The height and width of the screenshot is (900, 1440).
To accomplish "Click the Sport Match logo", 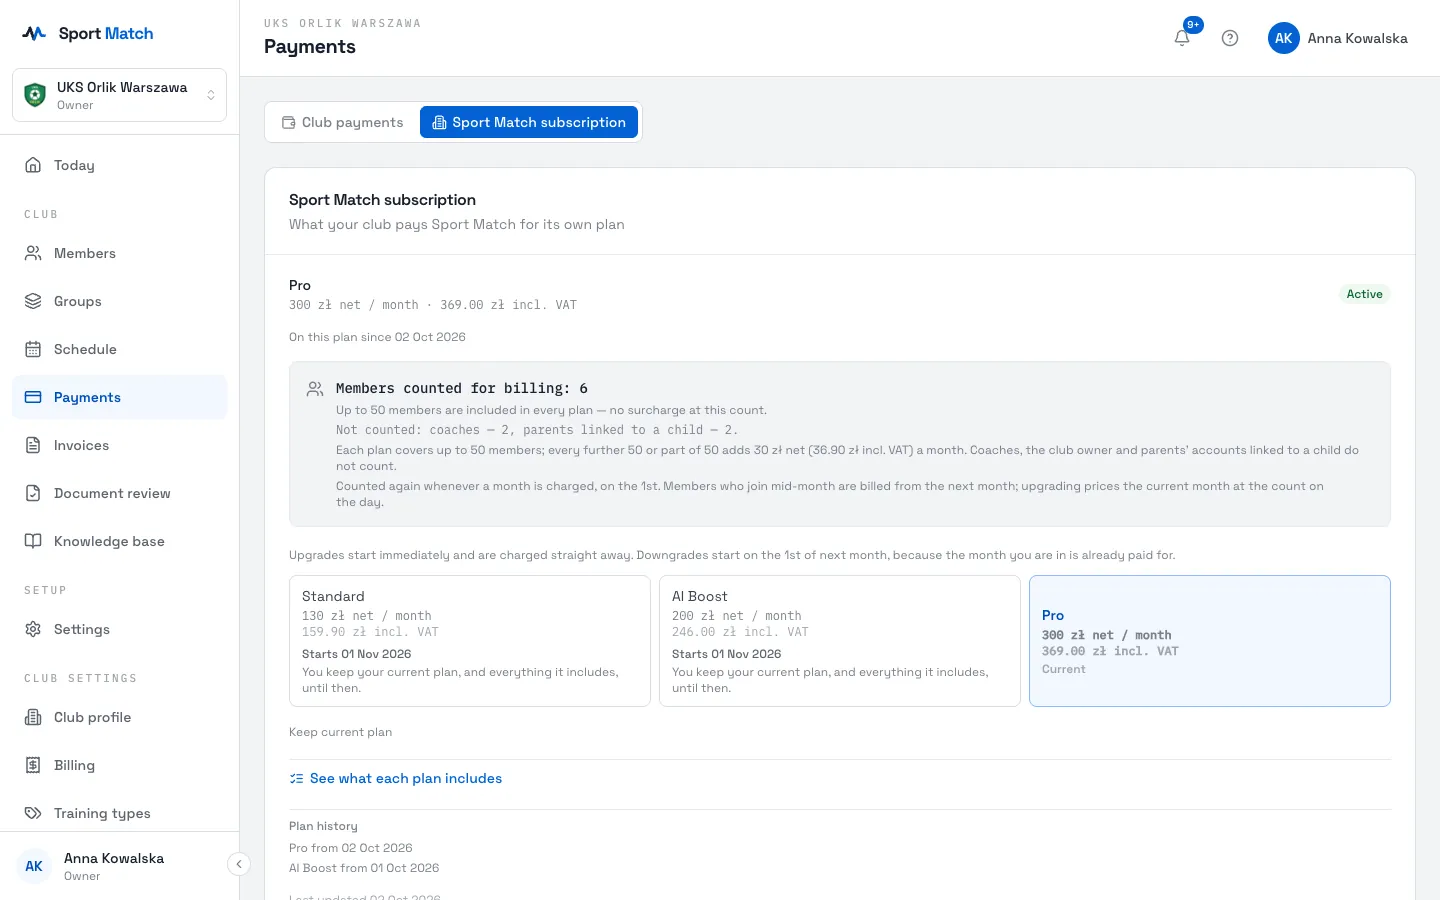I will (x=88, y=33).
